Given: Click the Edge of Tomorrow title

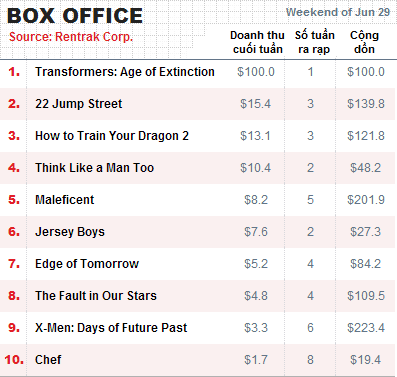Looking at the screenshot, I should tap(87, 264).
